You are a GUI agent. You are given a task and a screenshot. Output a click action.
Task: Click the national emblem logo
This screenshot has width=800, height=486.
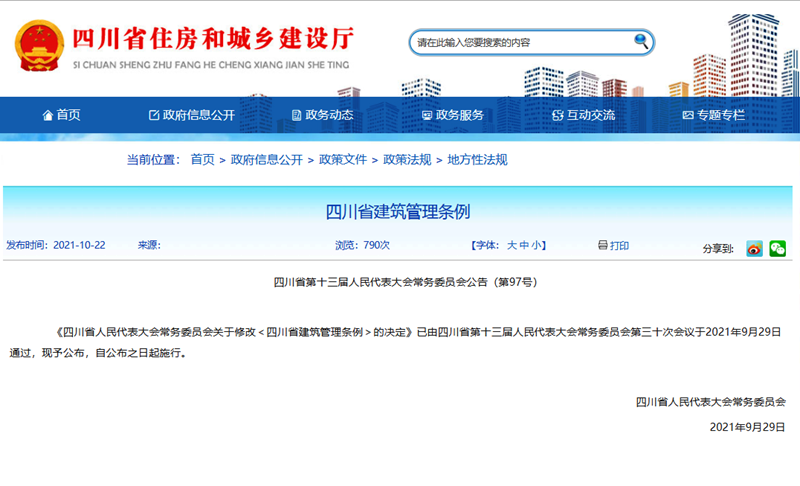point(39,45)
